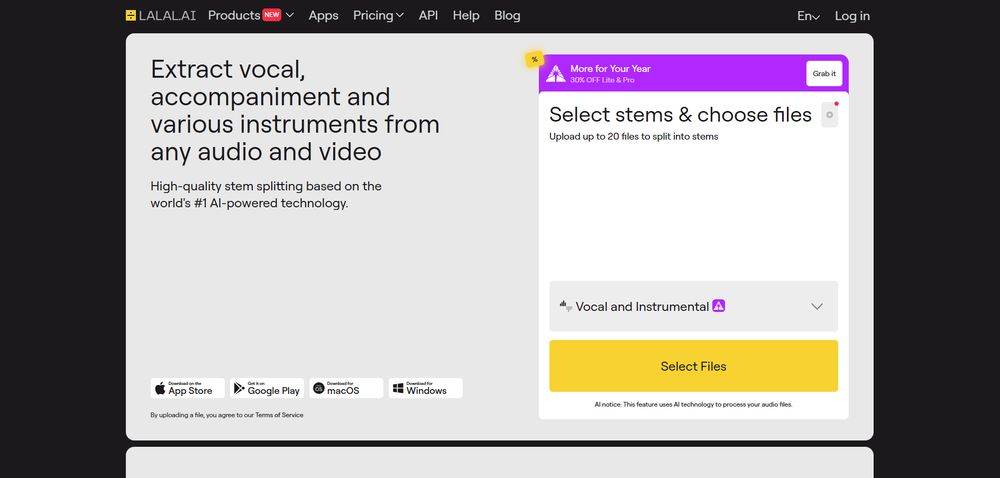Click the LALAL.AI logo

[x=162, y=16]
